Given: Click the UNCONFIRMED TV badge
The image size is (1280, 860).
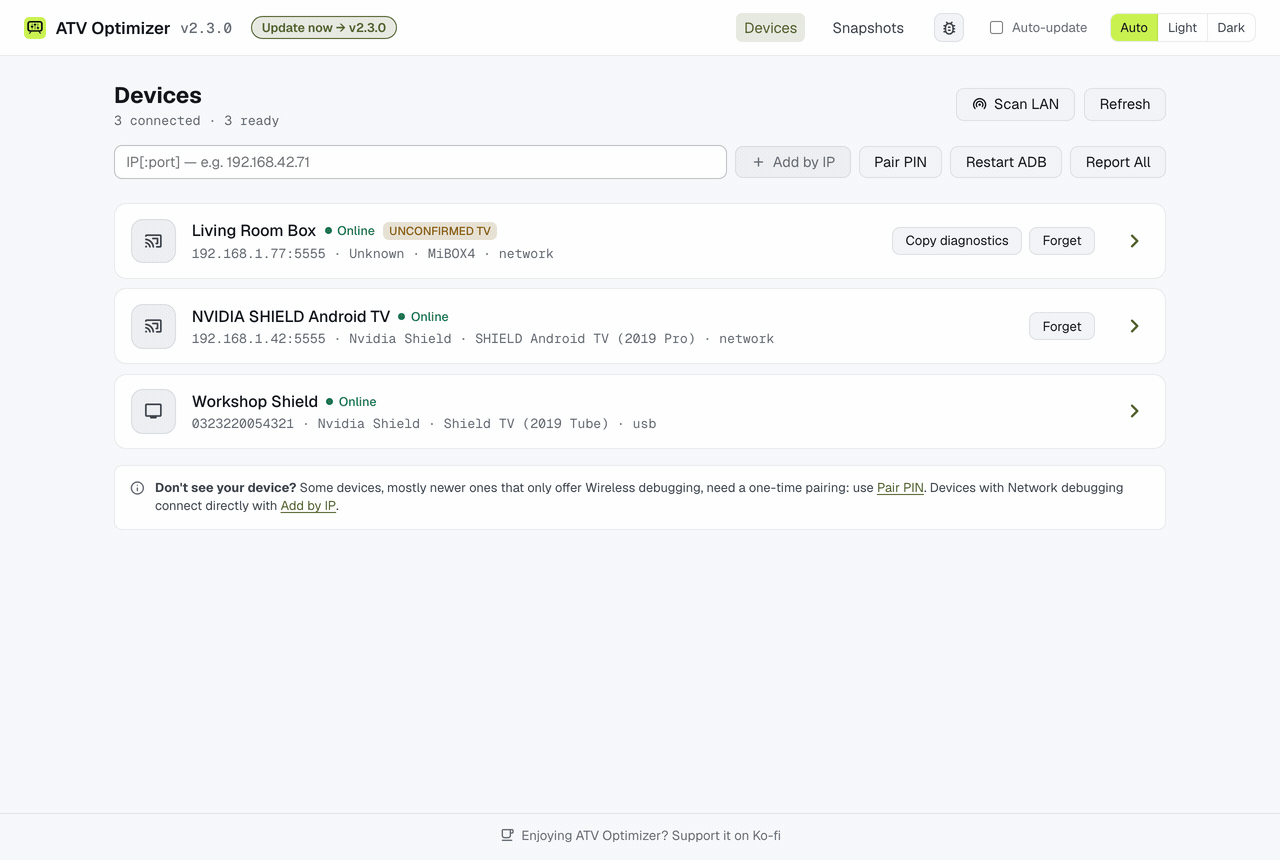Looking at the screenshot, I should coord(440,231).
